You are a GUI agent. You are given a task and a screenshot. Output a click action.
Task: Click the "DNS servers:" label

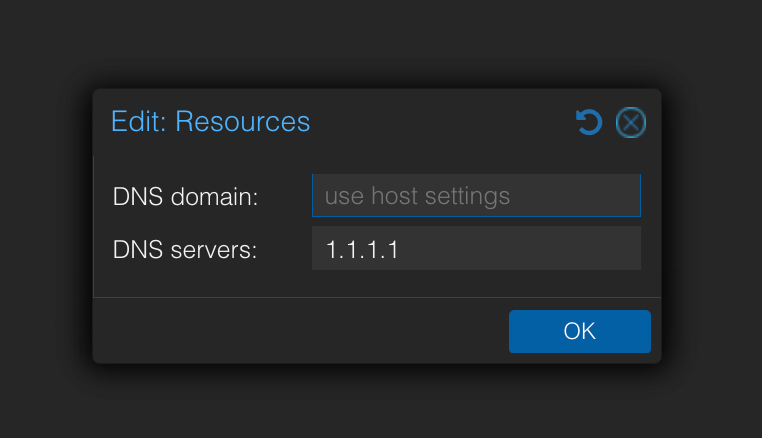tap(185, 249)
